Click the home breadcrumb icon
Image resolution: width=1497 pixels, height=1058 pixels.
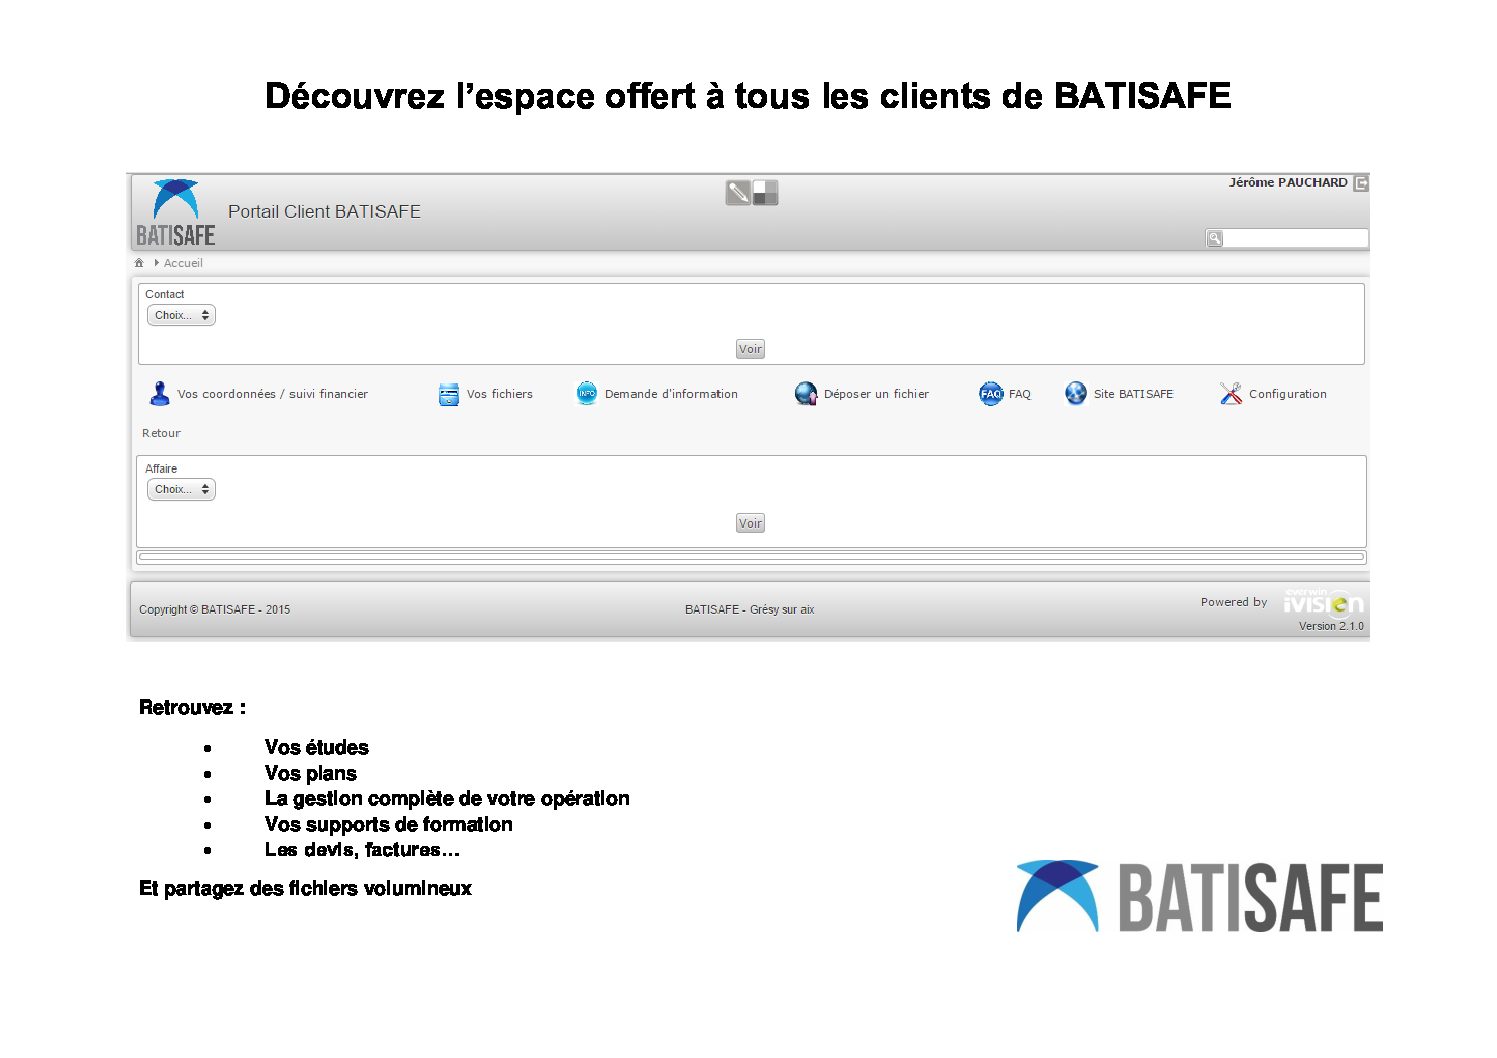[139, 263]
